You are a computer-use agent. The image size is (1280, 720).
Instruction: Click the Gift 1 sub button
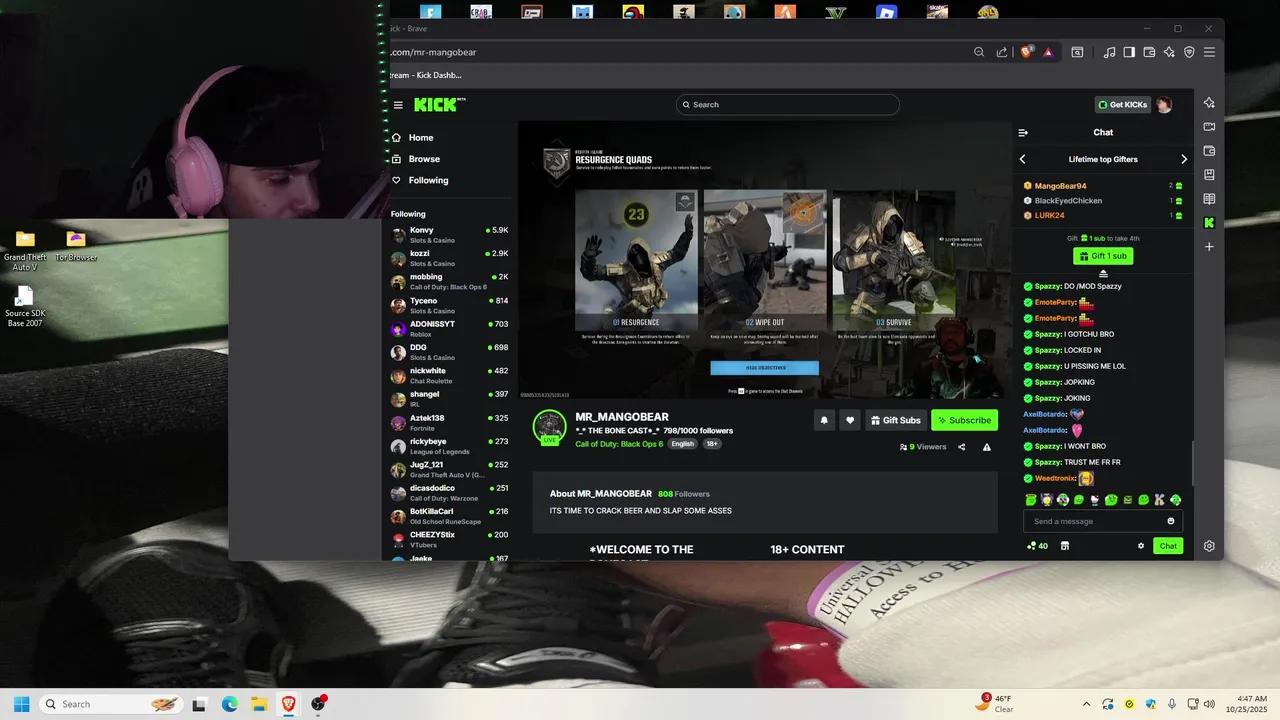tap(1103, 256)
